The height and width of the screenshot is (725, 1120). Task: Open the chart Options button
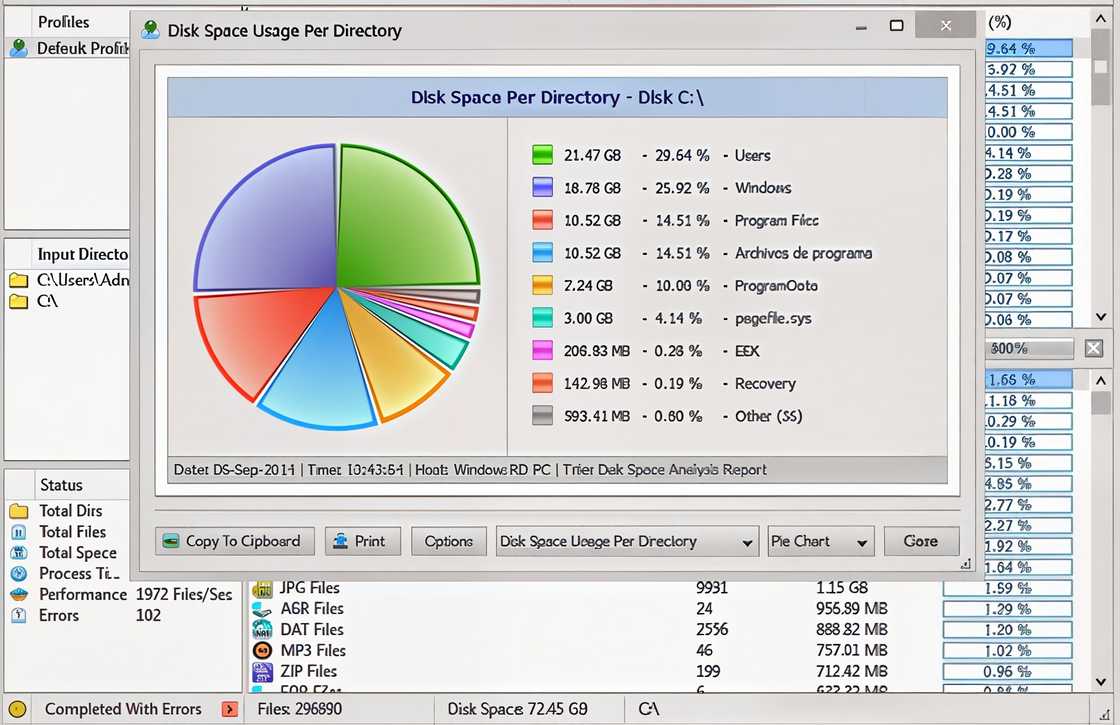pos(448,542)
